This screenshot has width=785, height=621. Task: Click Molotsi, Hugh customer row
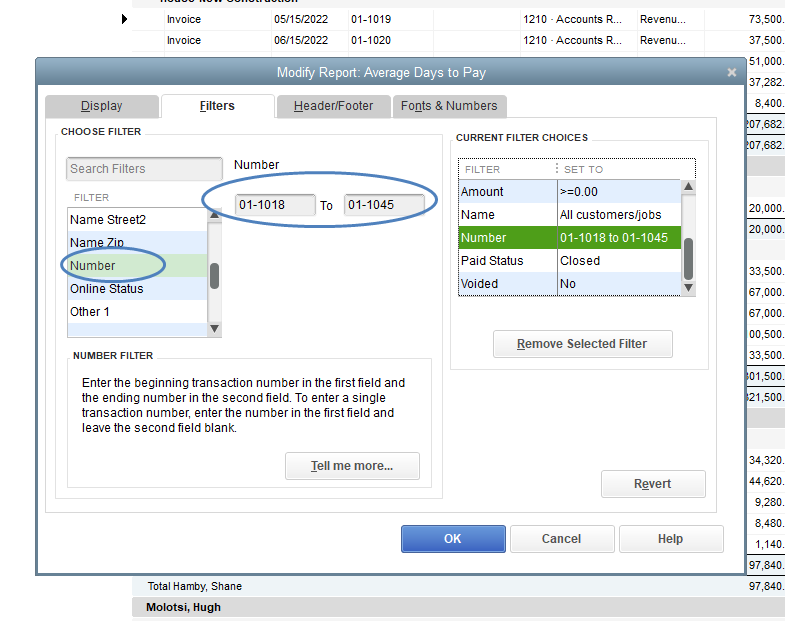458,607
